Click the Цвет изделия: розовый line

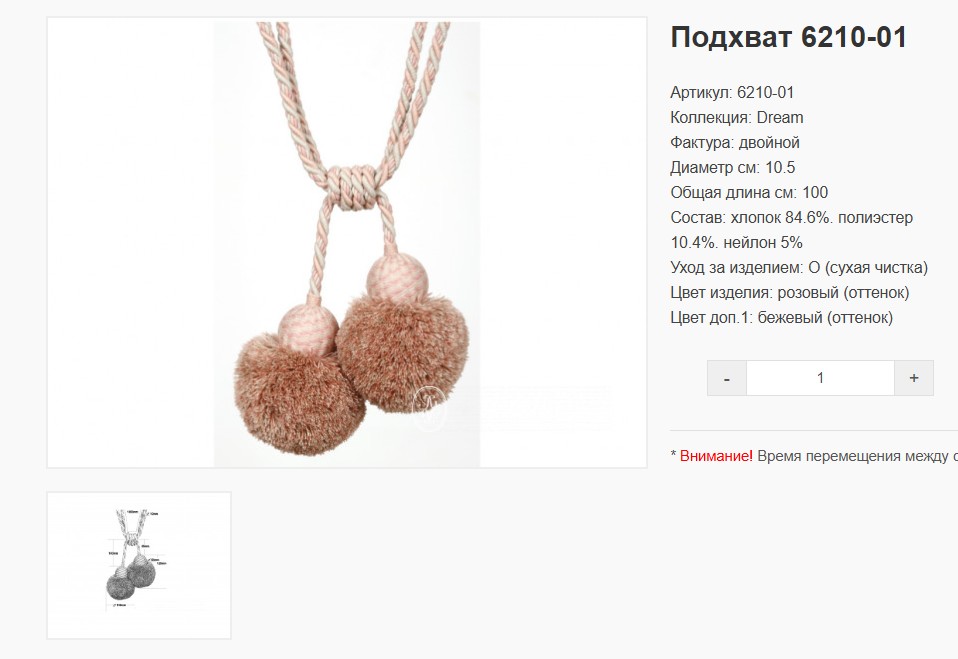790,293
